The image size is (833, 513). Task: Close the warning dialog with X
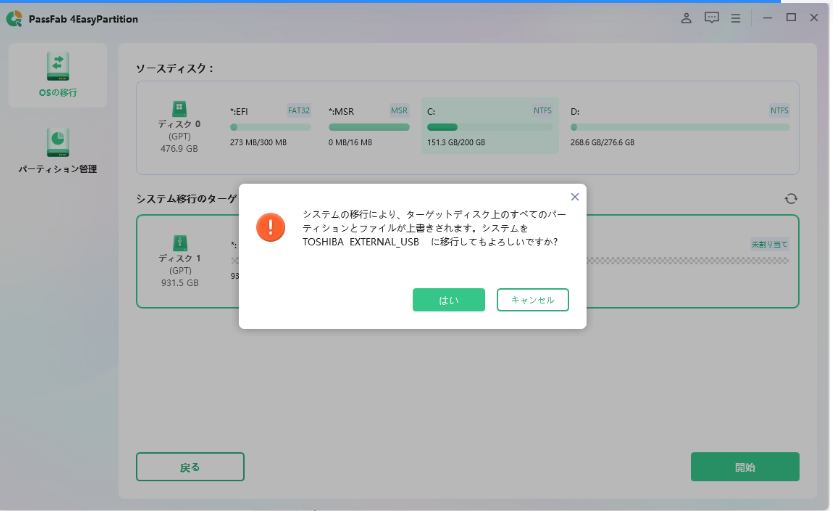(x=574, y=196)
